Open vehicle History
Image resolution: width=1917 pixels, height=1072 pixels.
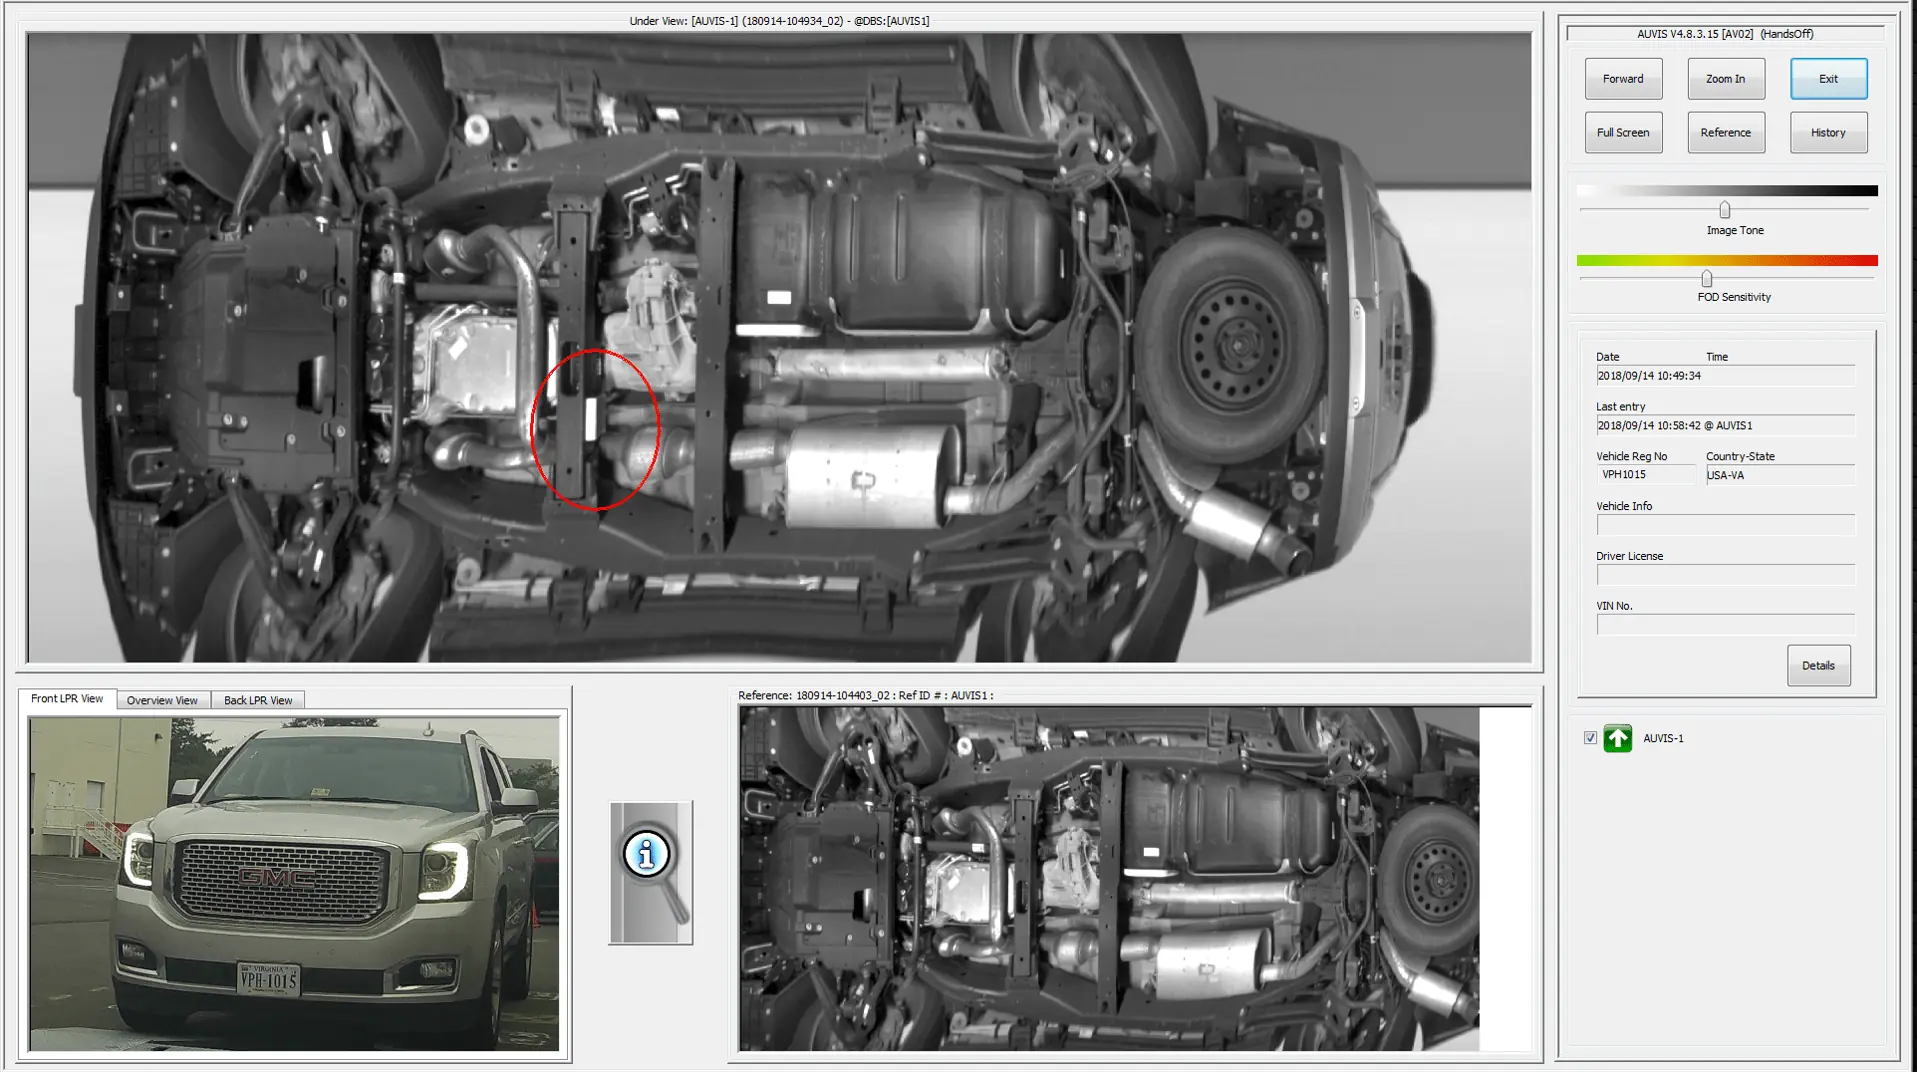point(1827,133)
